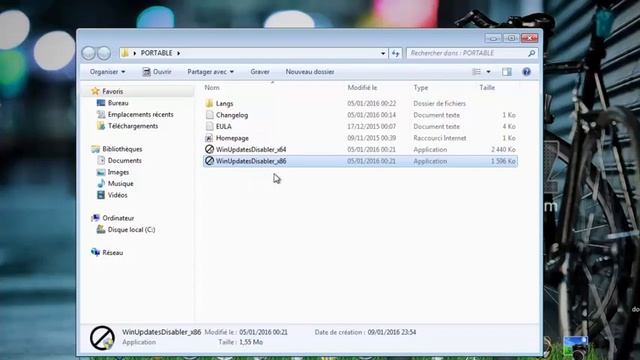Sort by the Modifié le column

click(x=362, y=87)
